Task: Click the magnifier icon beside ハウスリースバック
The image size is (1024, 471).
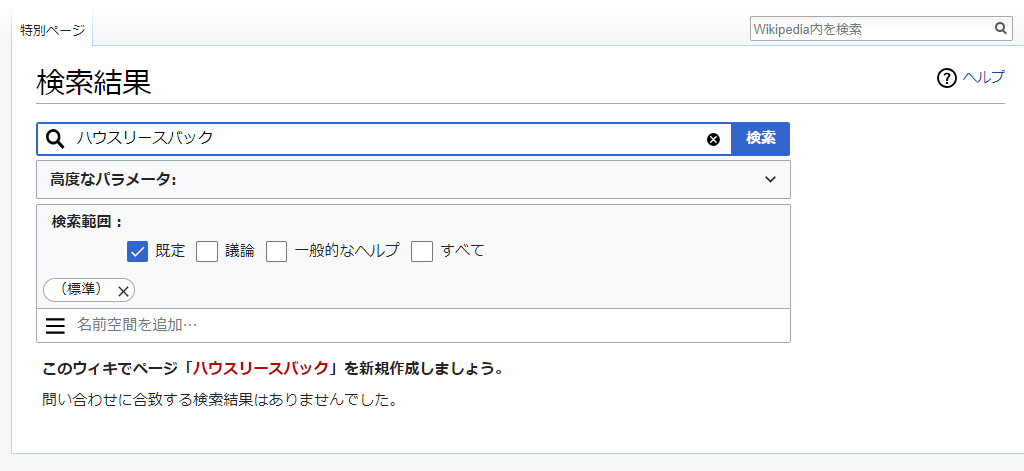Action: [56, 138]
